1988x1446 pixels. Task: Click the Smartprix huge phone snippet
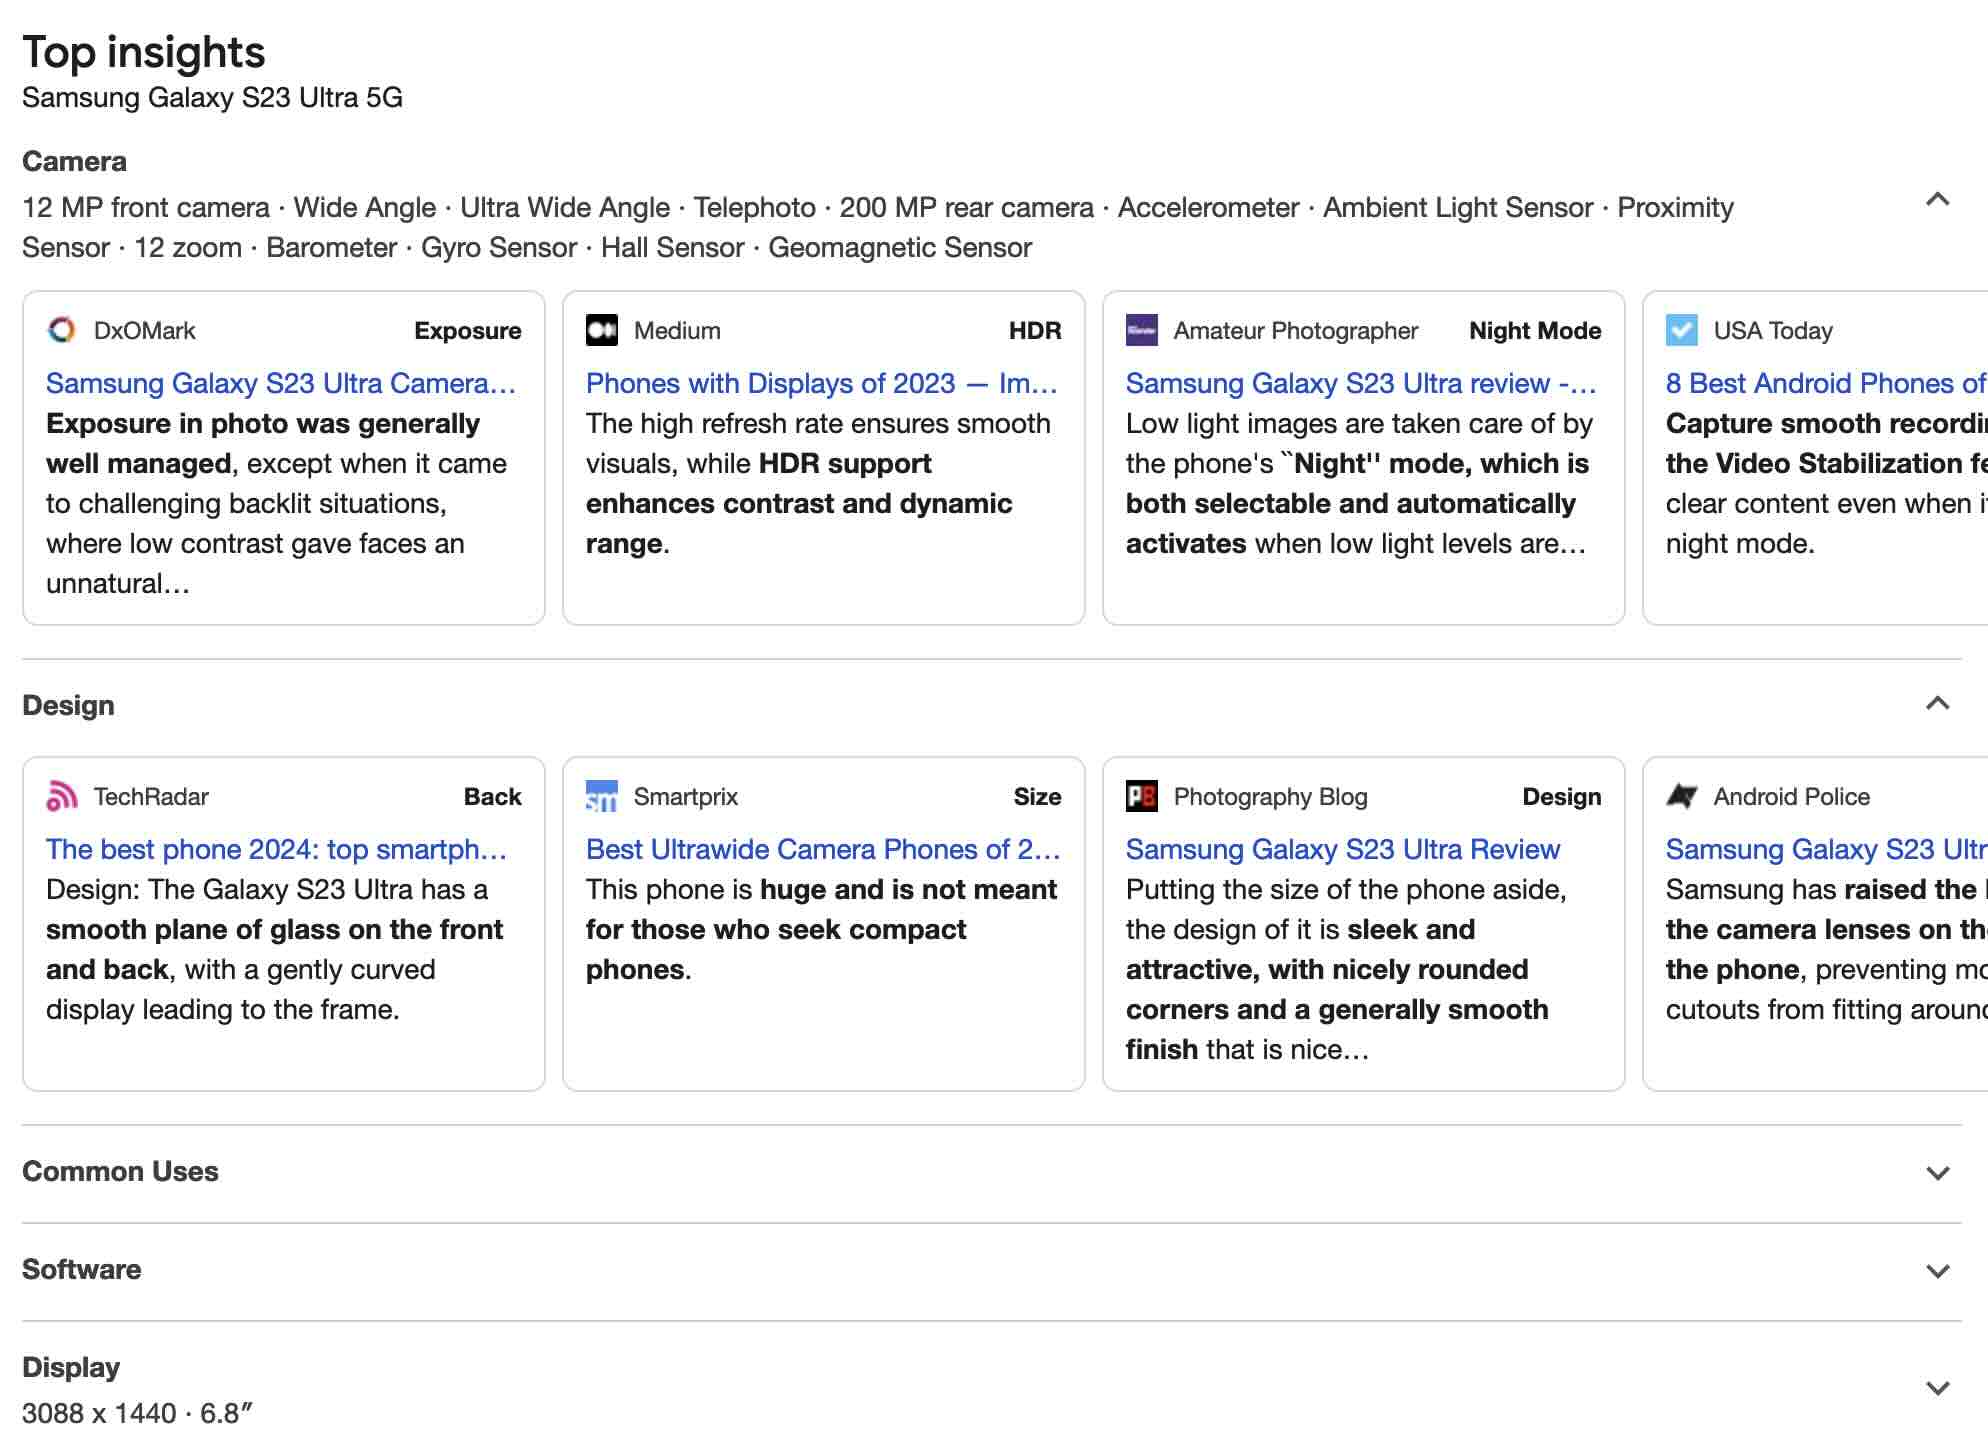(x=821, y=929)
